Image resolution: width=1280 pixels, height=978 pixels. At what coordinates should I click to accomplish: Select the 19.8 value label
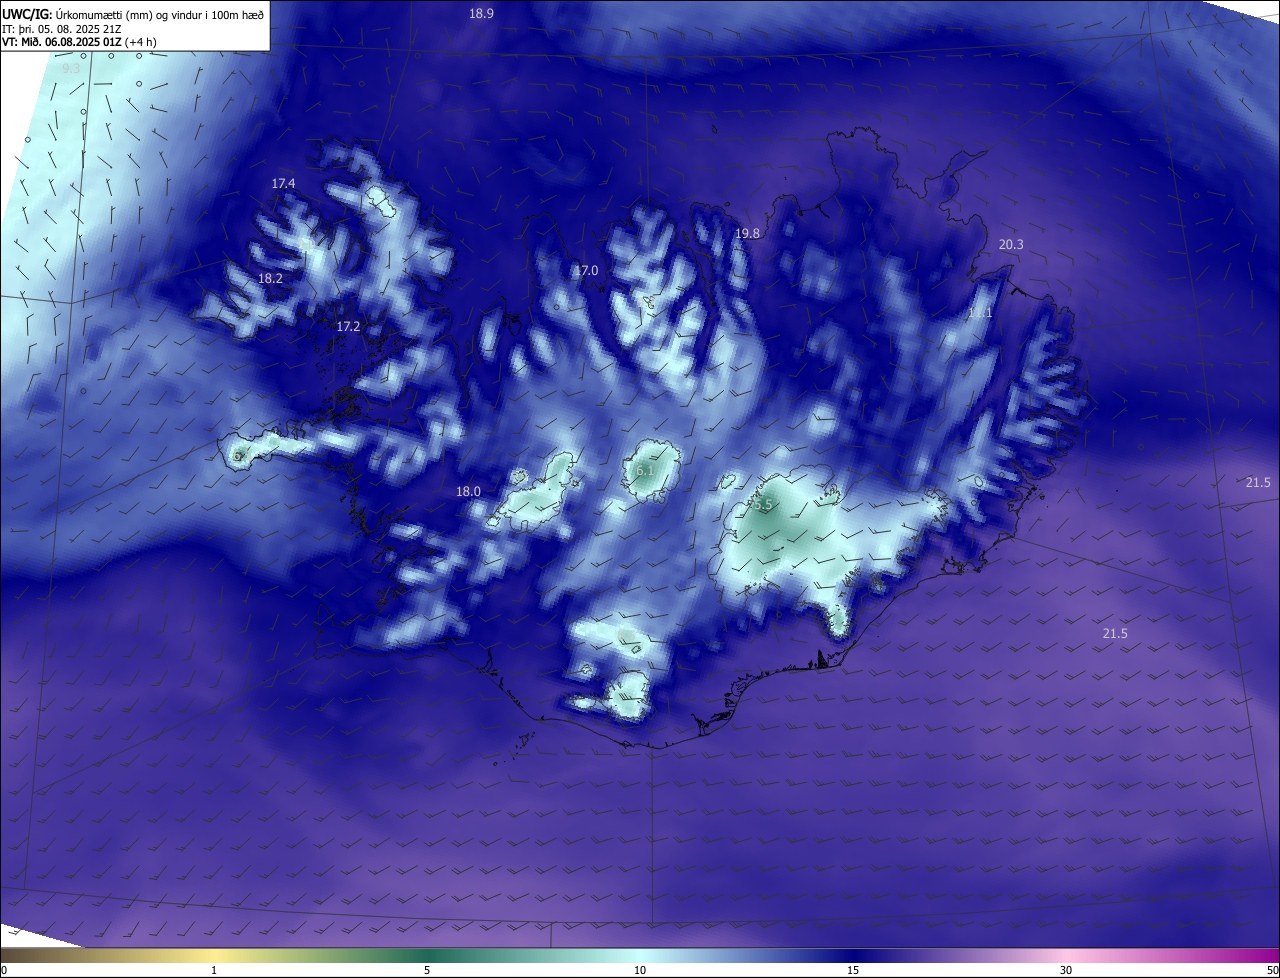pos(747,233)
